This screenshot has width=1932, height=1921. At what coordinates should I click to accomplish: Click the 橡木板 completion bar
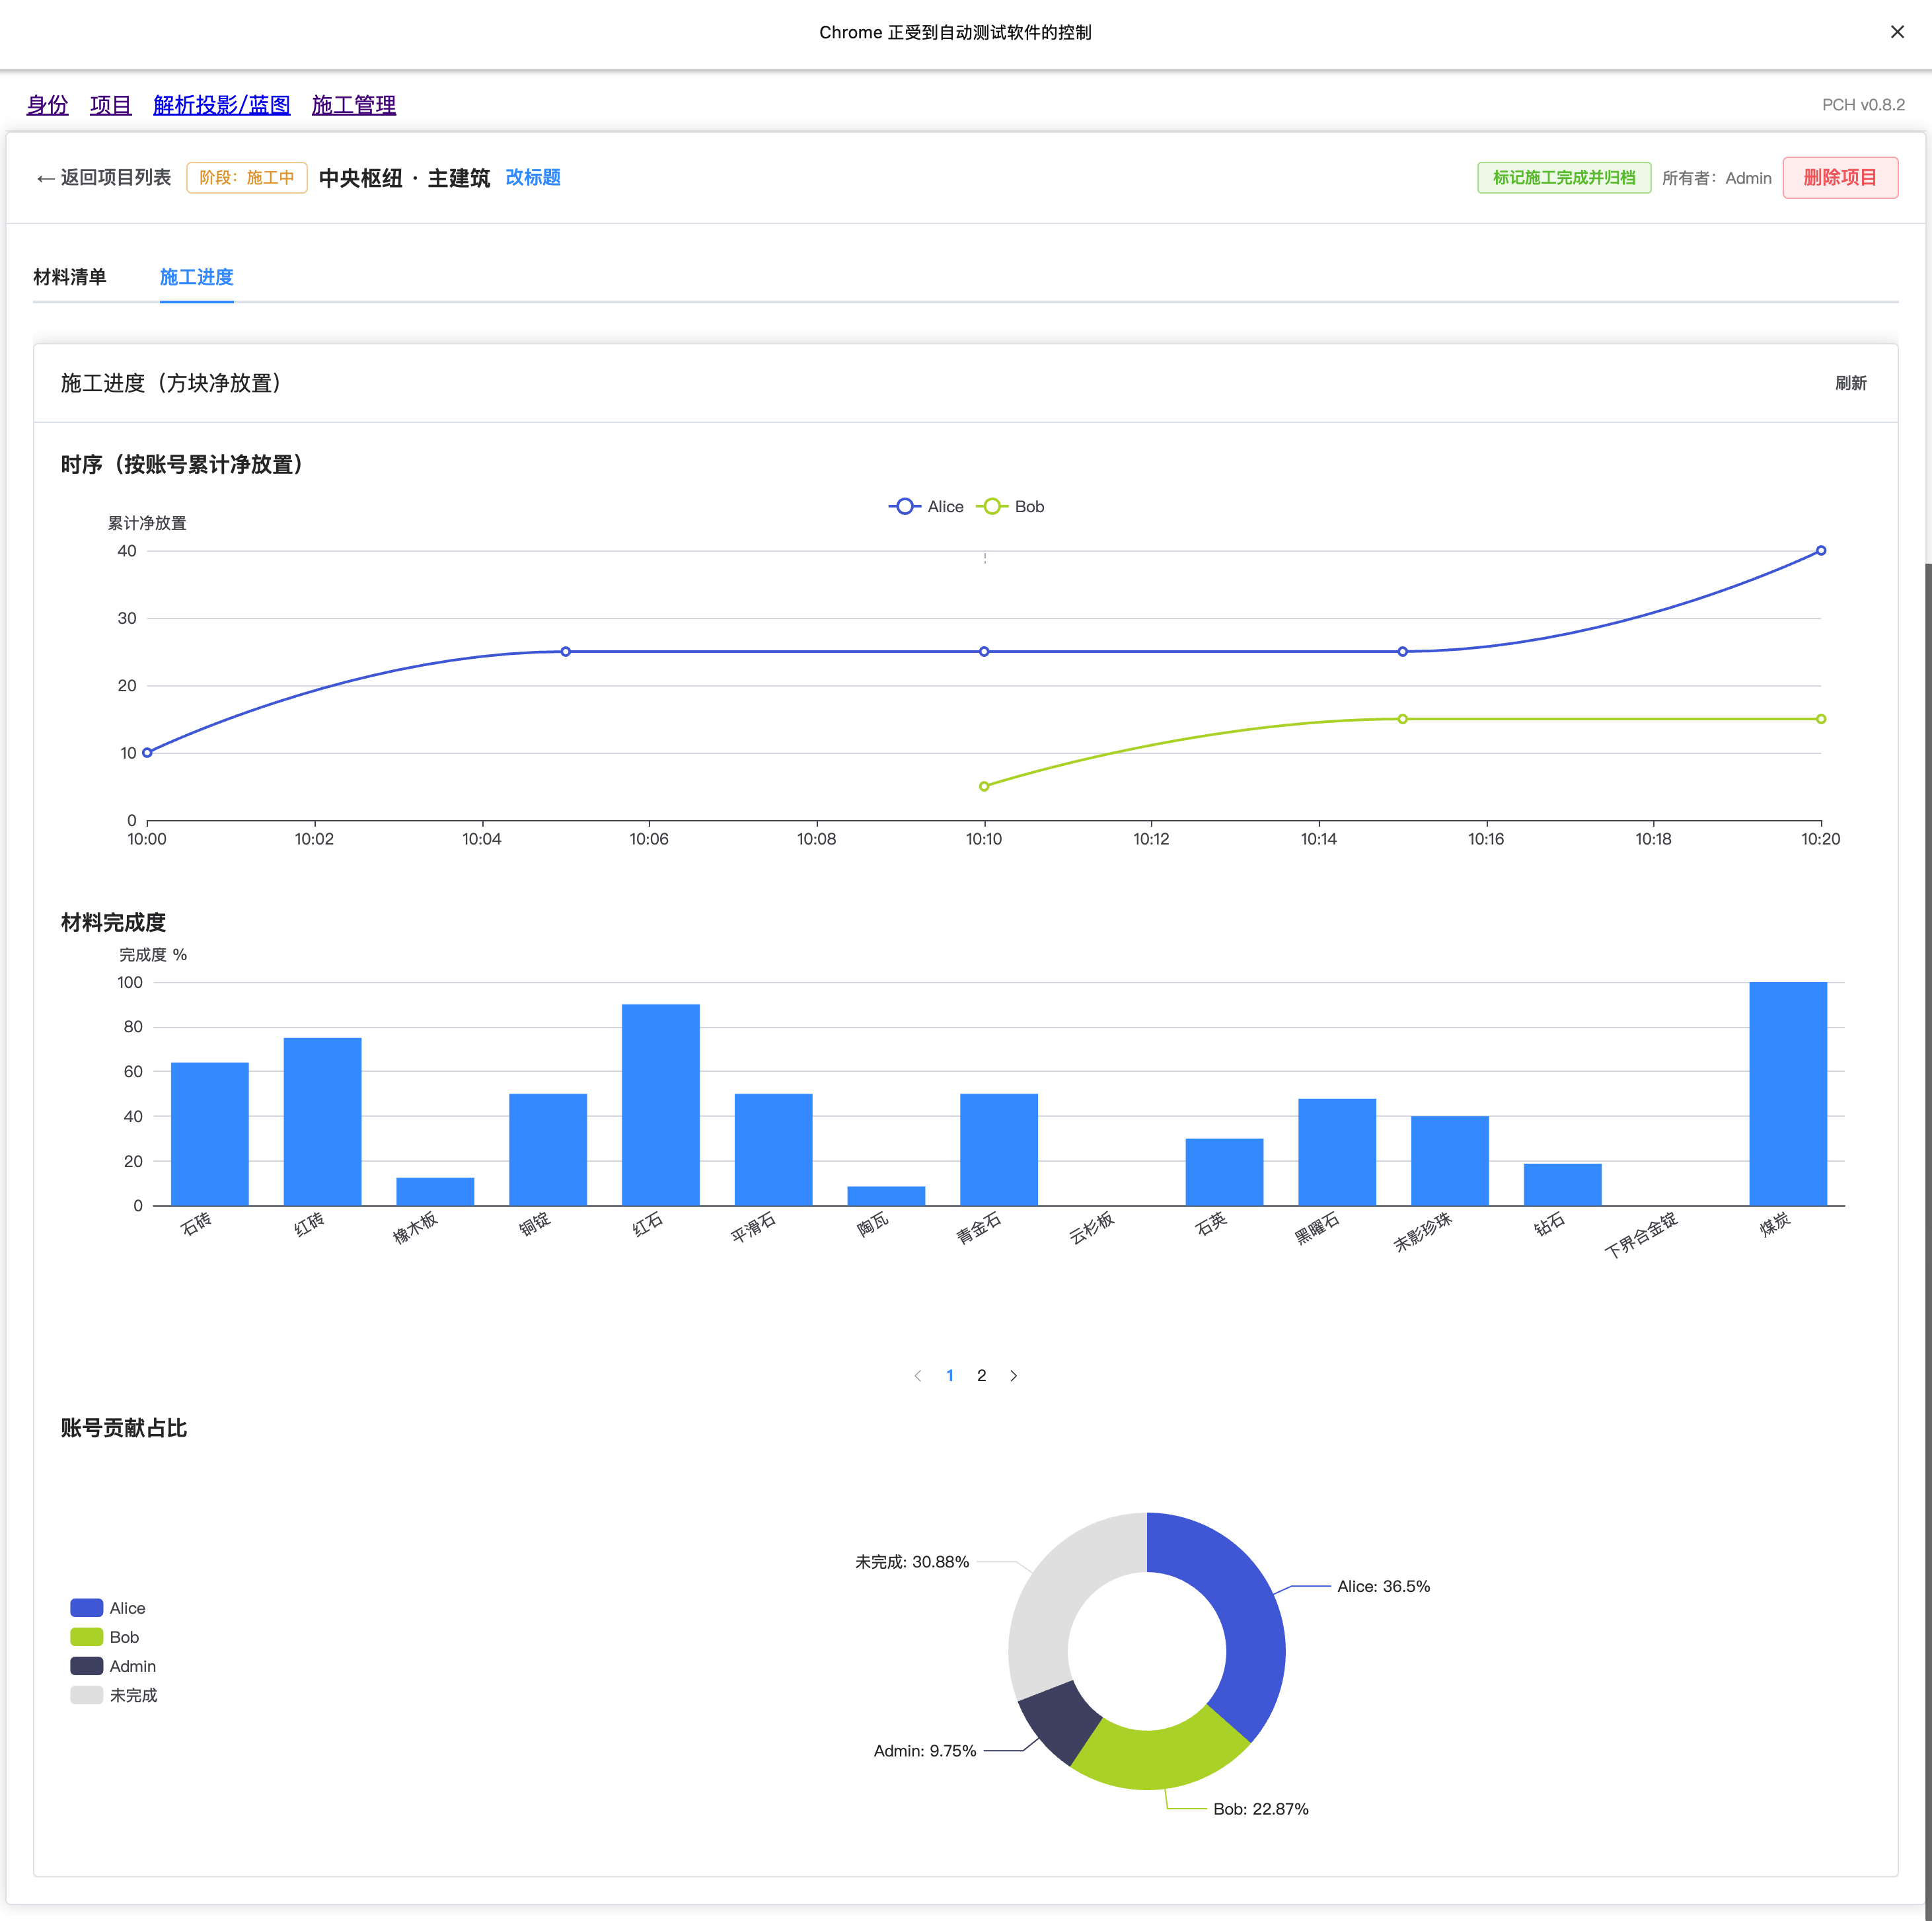[x=435, y=1192]
